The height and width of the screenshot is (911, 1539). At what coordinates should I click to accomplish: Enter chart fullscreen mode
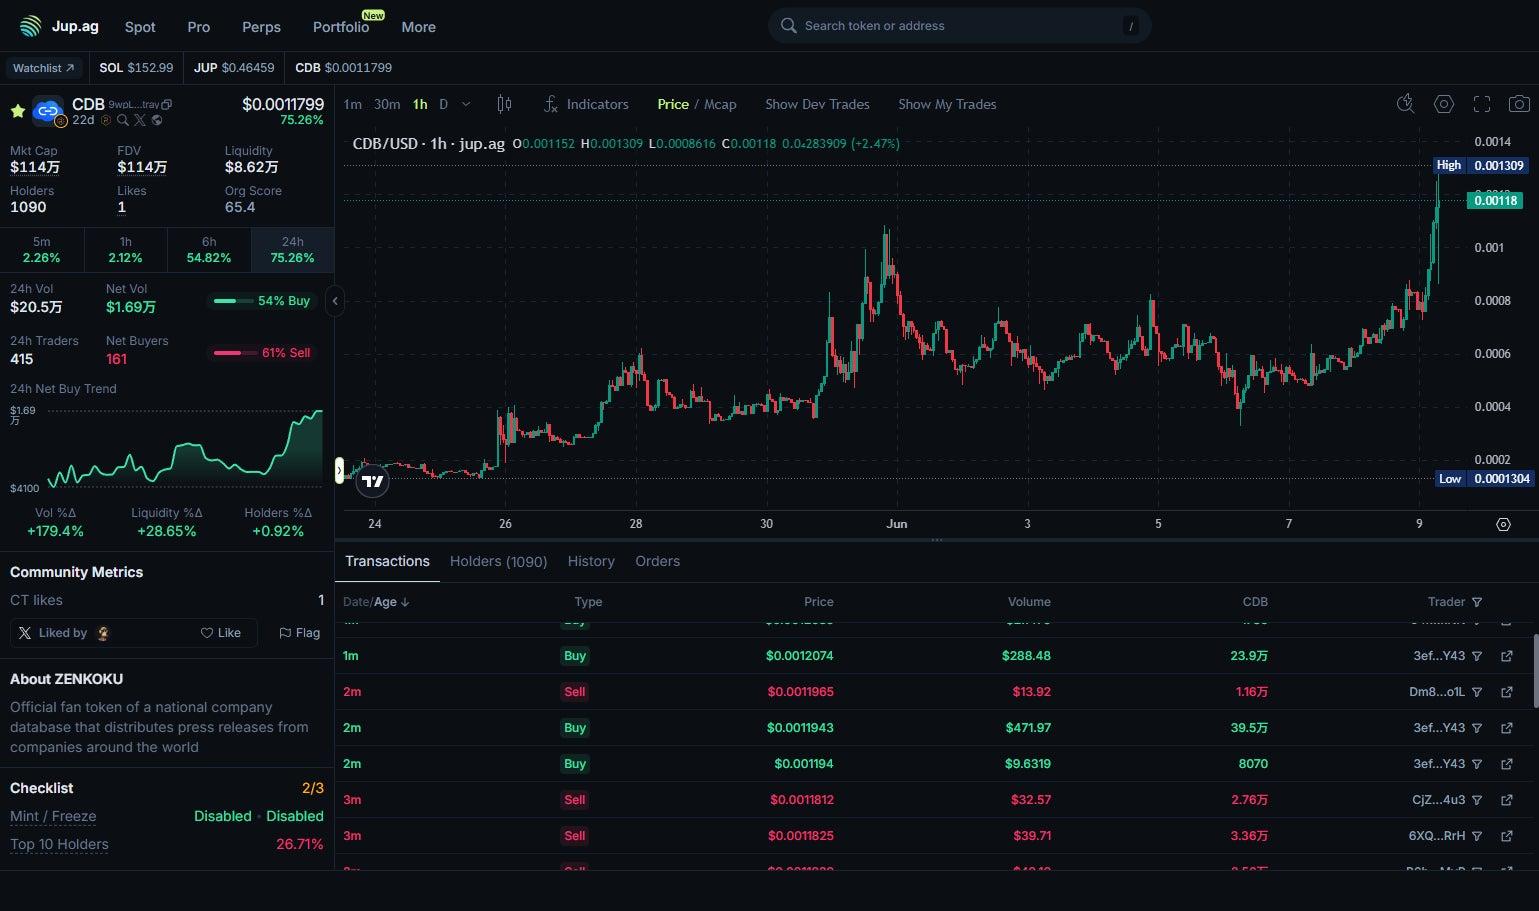click(1482, 104)
